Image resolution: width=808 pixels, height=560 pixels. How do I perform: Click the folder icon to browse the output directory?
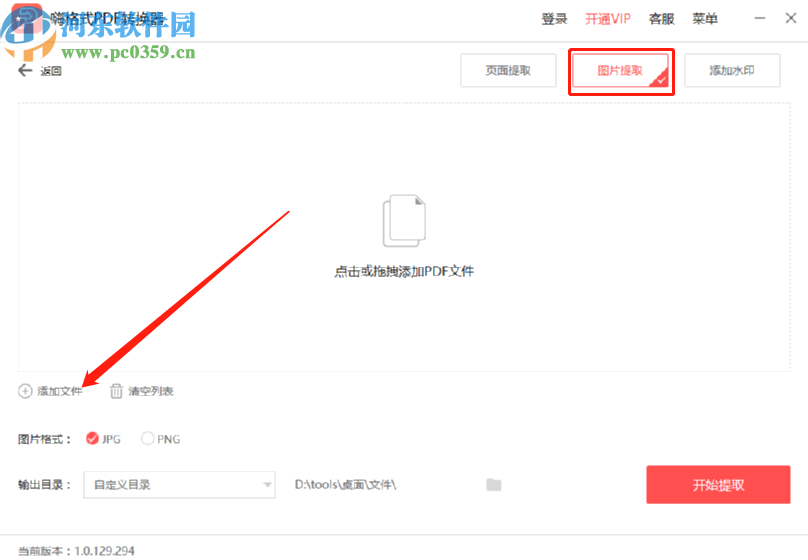click(494, 485)
